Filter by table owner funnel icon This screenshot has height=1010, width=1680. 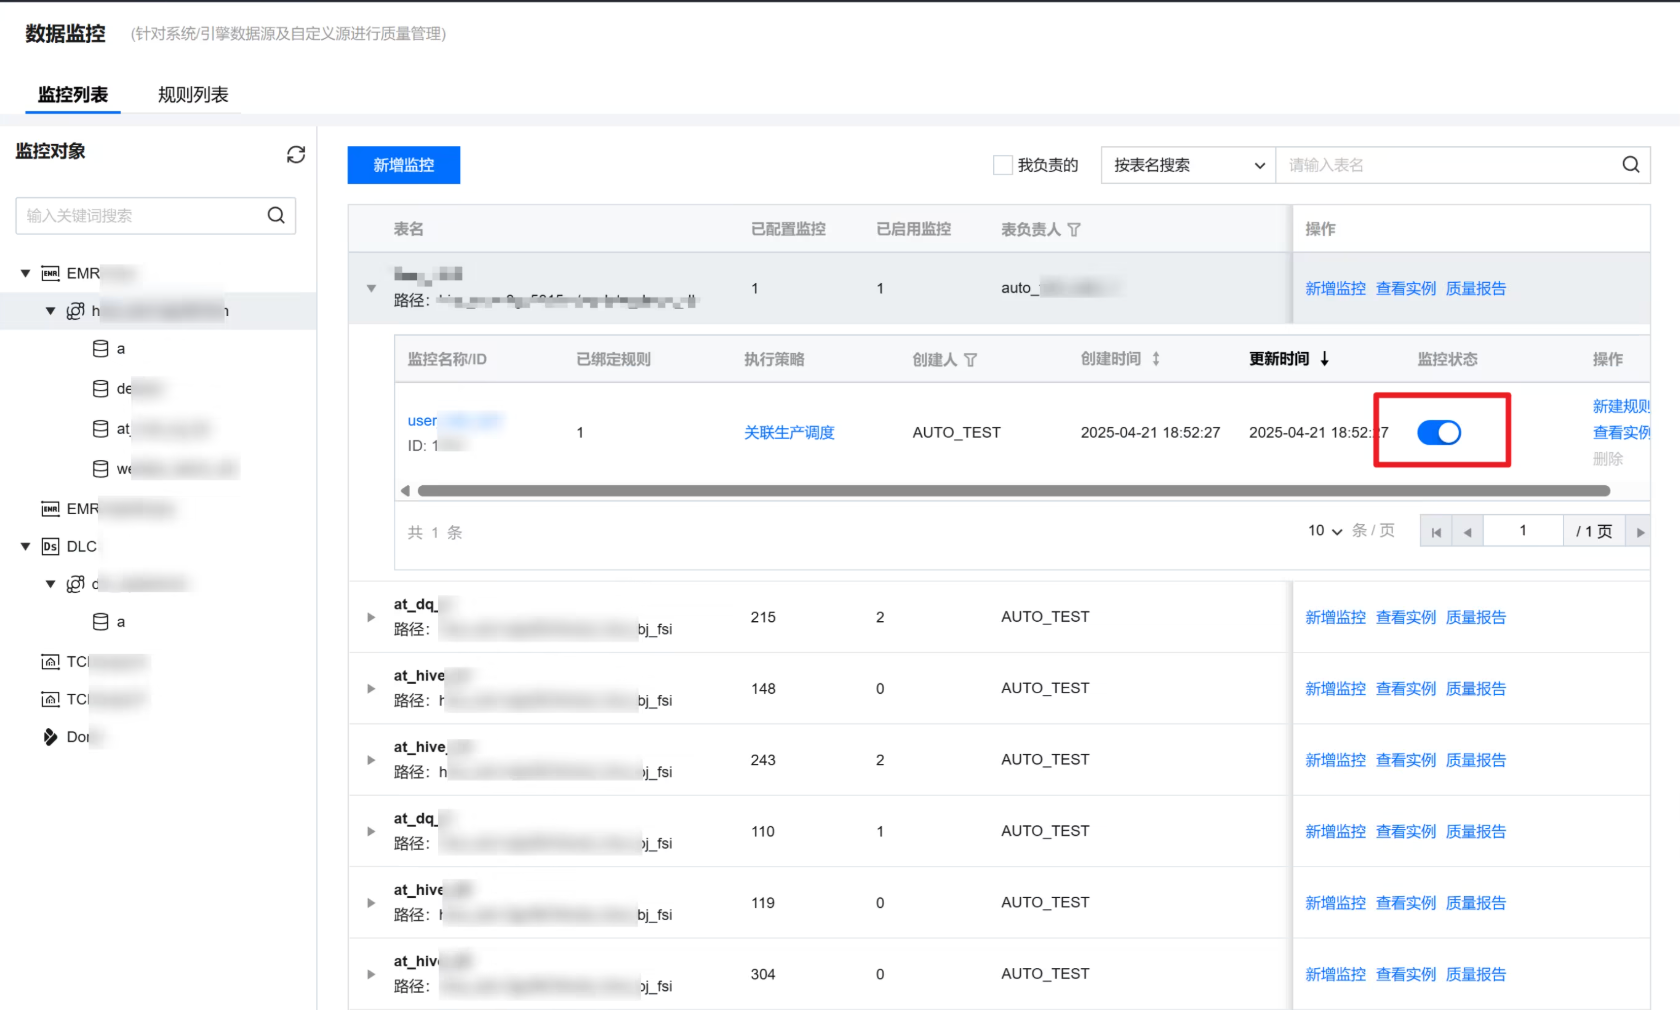click(1074, 230)
